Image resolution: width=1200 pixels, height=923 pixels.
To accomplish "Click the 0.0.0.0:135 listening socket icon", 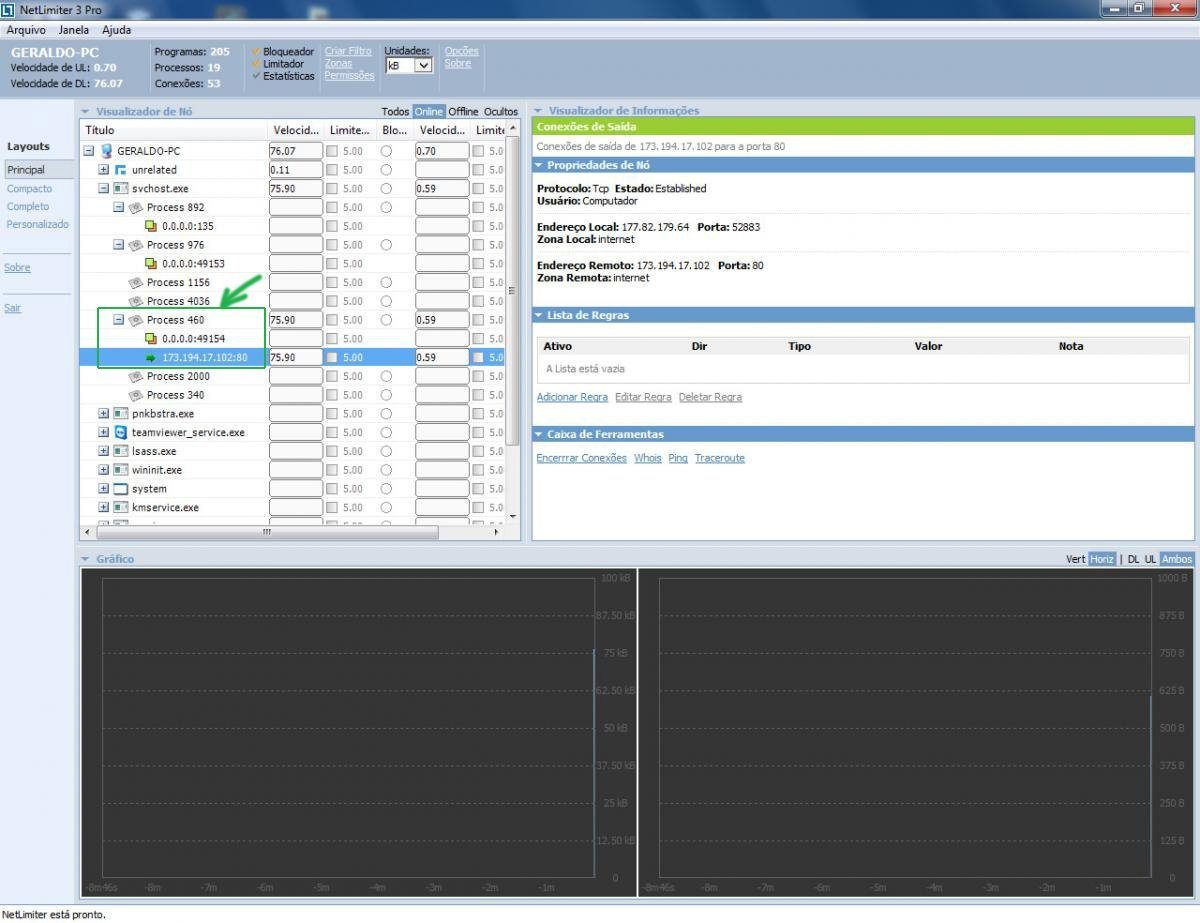I will 151,226.
